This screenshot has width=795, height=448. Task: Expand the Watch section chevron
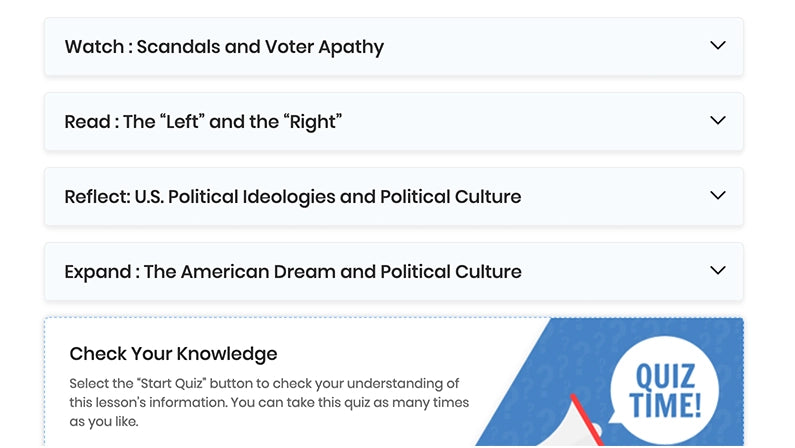coord(717,45)
